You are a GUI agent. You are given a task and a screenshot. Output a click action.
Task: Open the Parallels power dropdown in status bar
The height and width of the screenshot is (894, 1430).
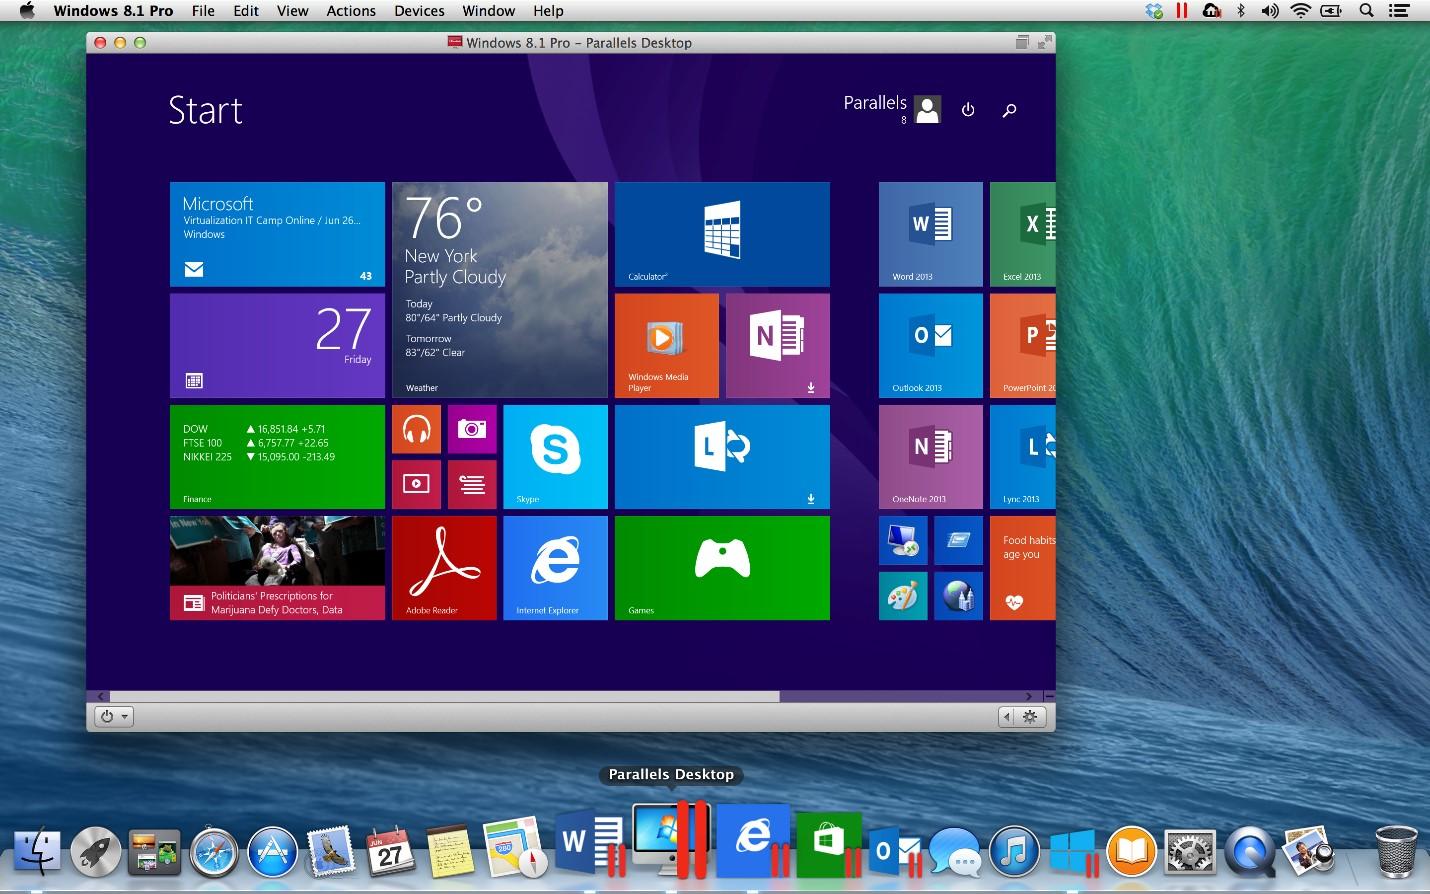pos(114,716)
